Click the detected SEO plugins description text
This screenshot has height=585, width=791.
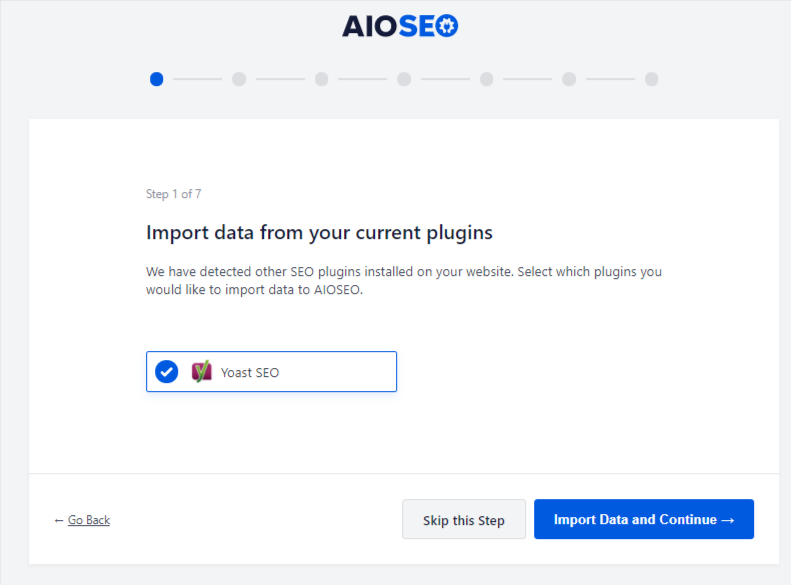[x=404, y=280]
